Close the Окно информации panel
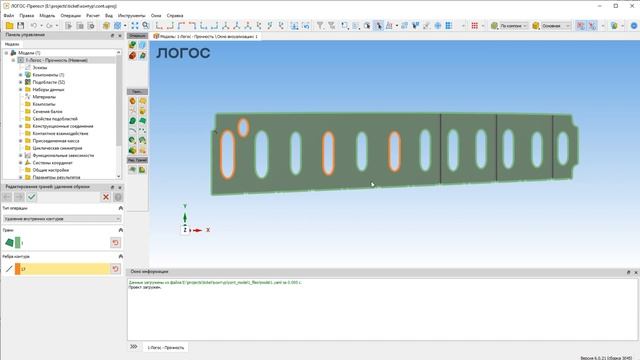 [636, 272]
